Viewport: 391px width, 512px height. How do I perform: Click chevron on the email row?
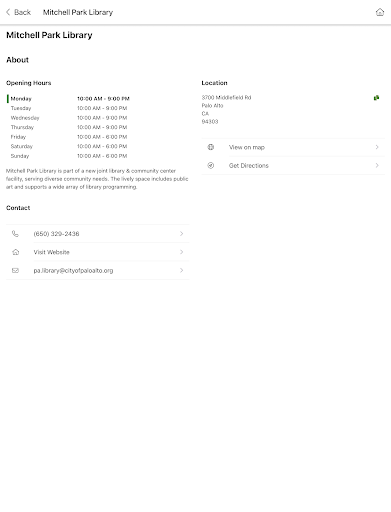pyautogui.click(x=181, y=270)
